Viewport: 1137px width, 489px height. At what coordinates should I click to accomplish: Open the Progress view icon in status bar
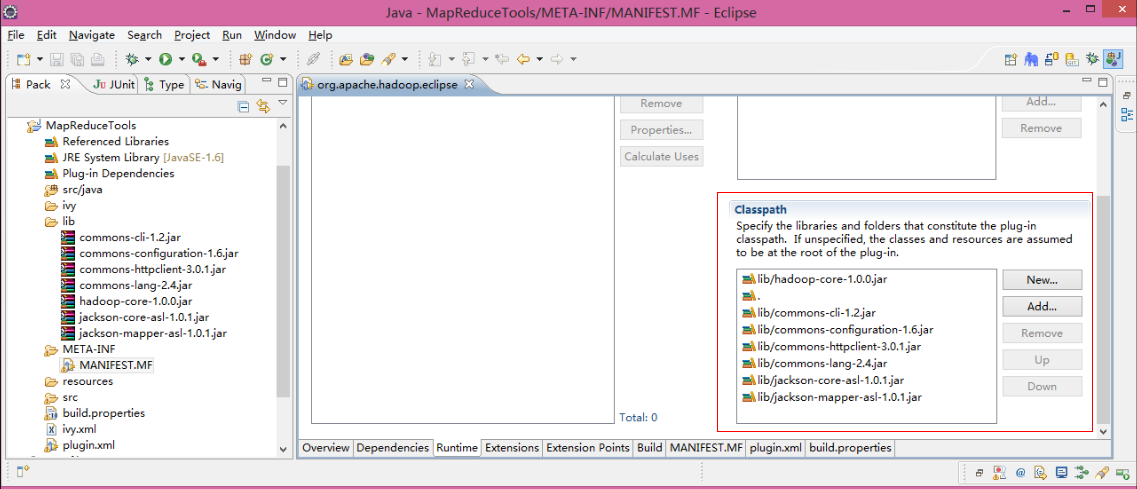[x=1123, y=473]
